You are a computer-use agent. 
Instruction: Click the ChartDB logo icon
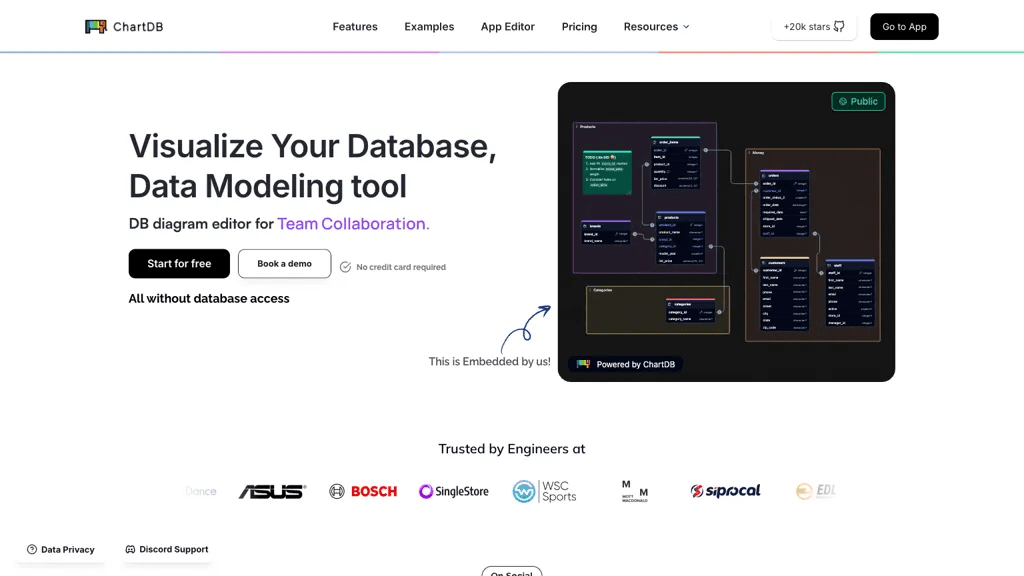[95, 27]
